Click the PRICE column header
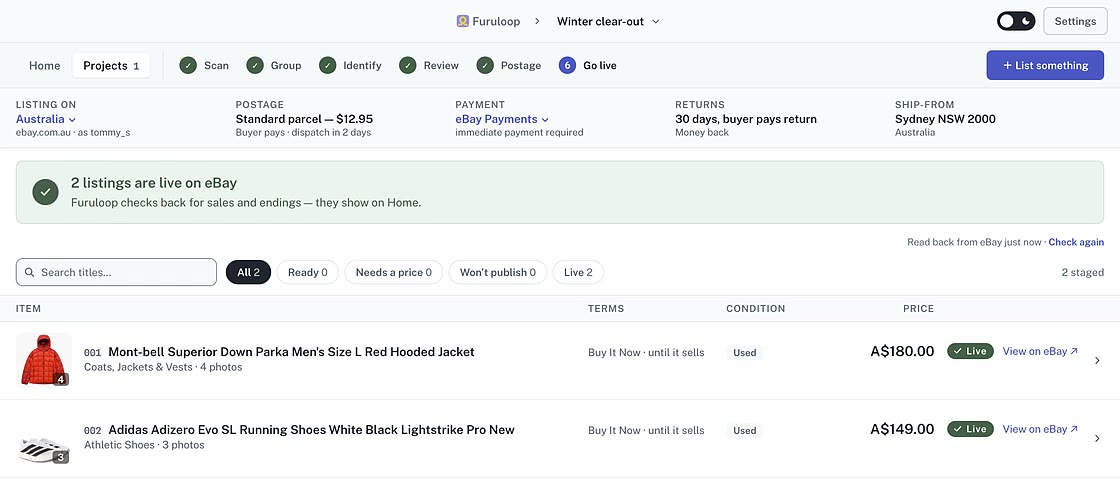 coord(919,309)
